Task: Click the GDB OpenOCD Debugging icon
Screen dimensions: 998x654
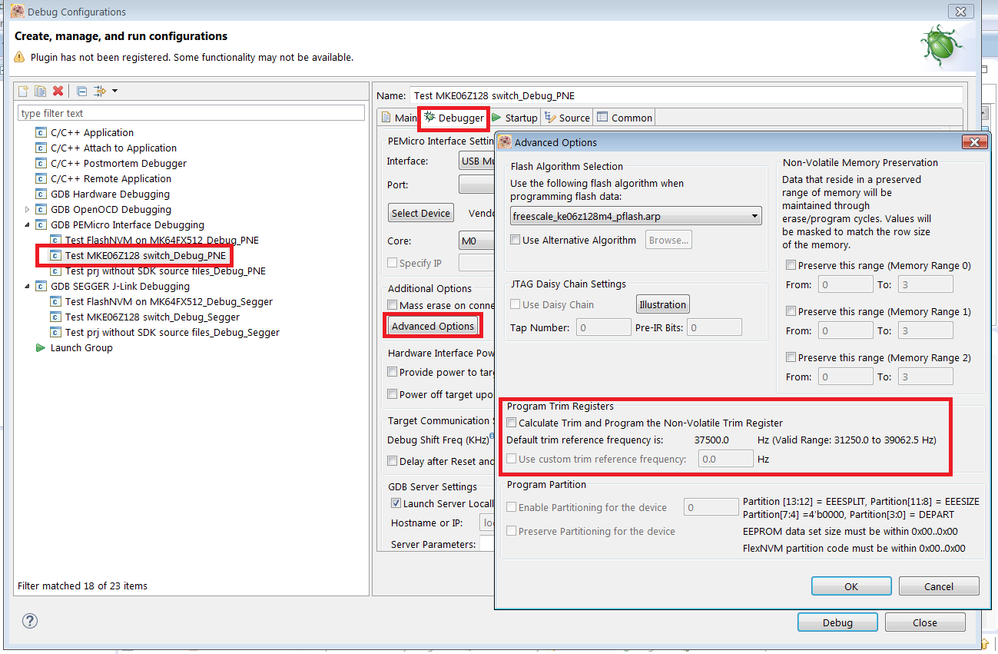Action: [41, 209]
